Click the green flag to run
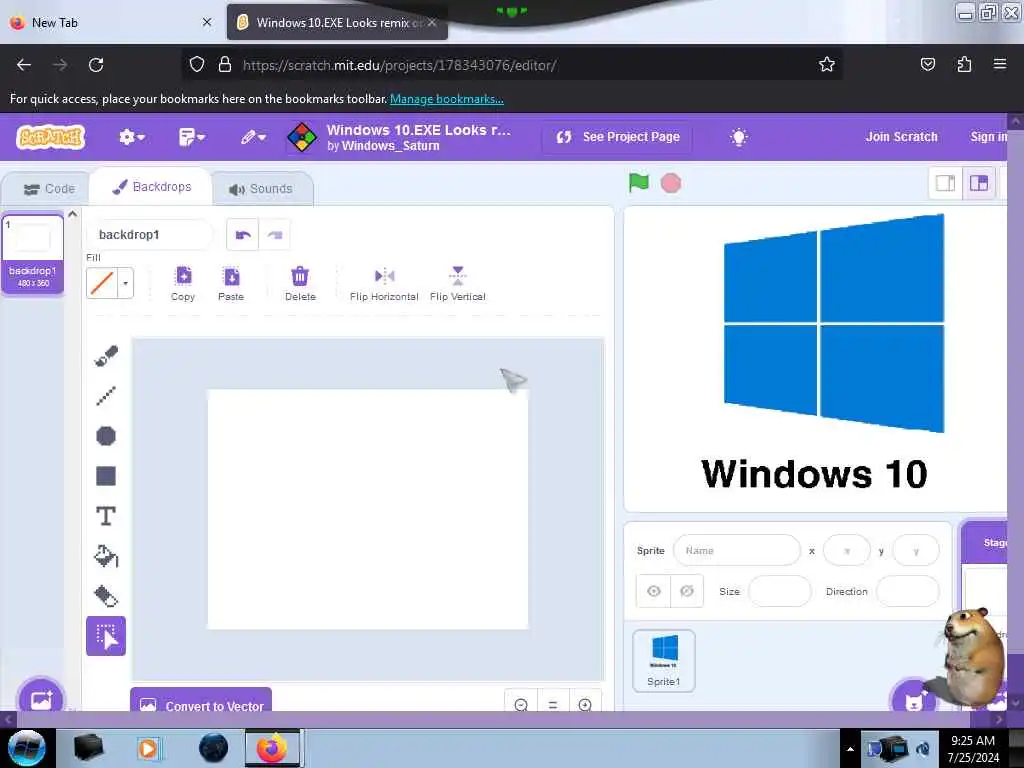This screenshot has width=1024, height=768. 639,183
